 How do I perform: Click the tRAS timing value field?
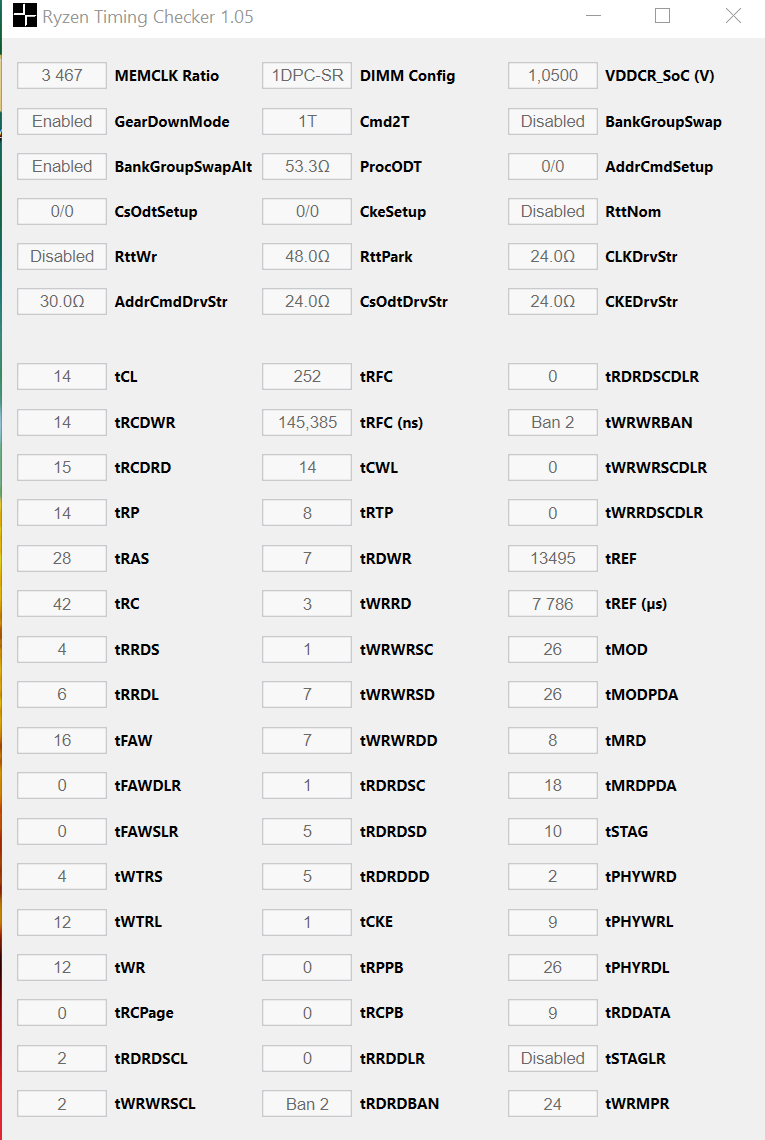(x=62, y=558)
